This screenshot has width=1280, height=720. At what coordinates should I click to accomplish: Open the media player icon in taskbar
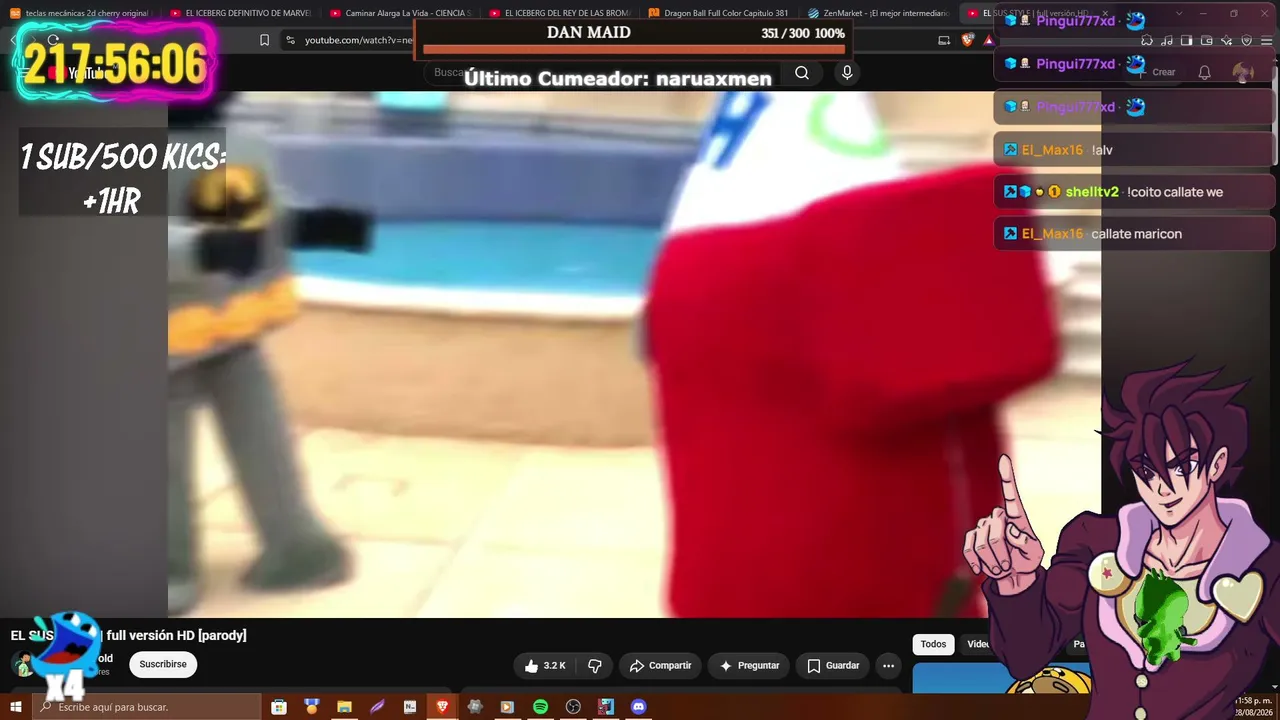pos(507,707)
